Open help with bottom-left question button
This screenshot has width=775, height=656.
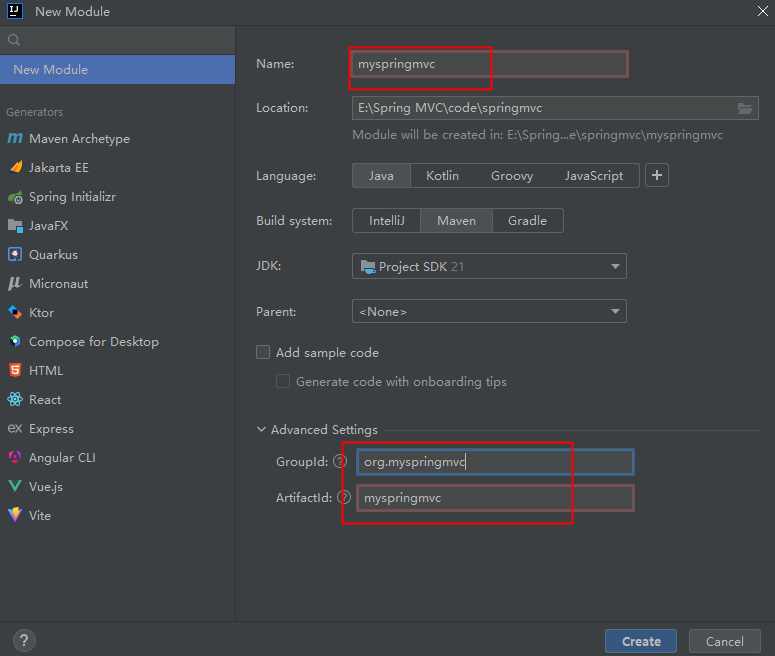click(x=24, y=641)
